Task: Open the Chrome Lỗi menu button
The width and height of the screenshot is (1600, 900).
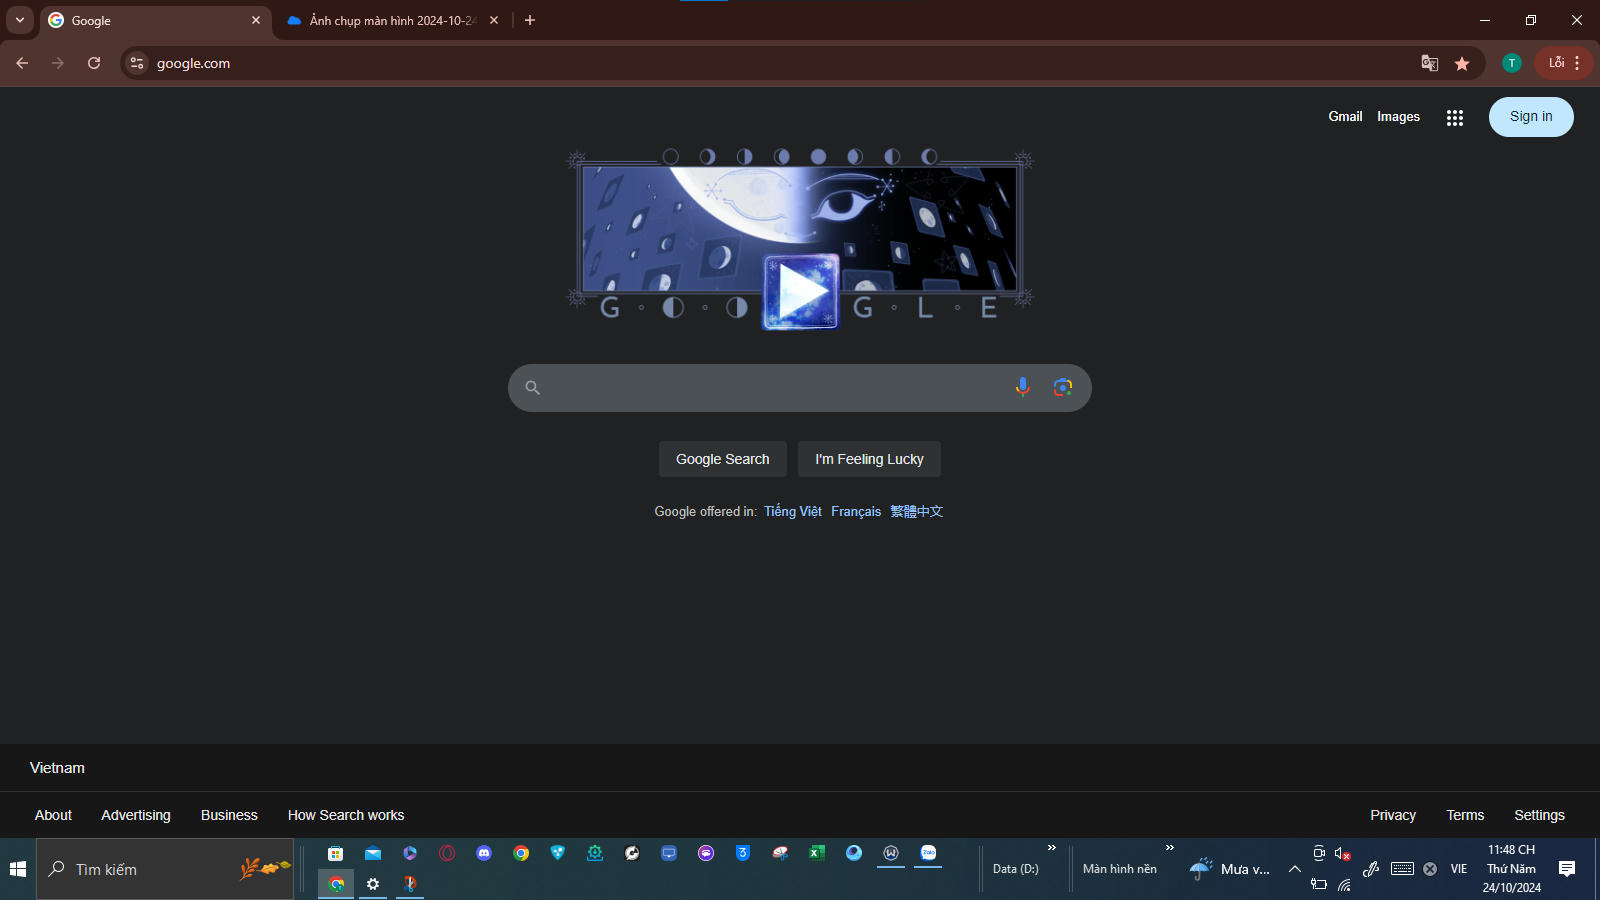Action: point(1564,63)
